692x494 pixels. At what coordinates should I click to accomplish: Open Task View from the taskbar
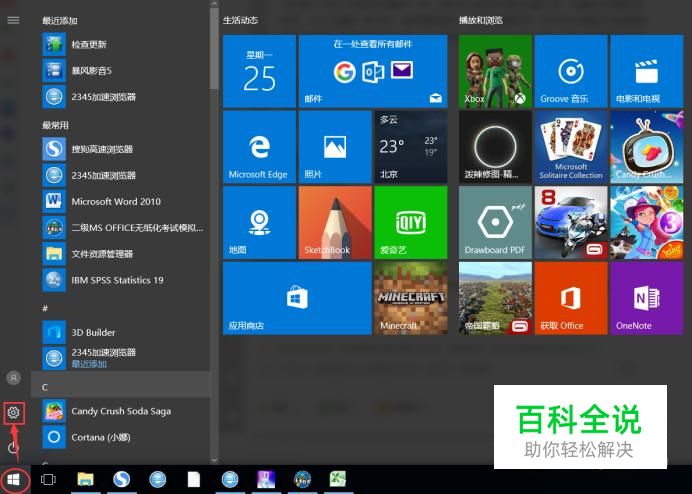point(48,479)
